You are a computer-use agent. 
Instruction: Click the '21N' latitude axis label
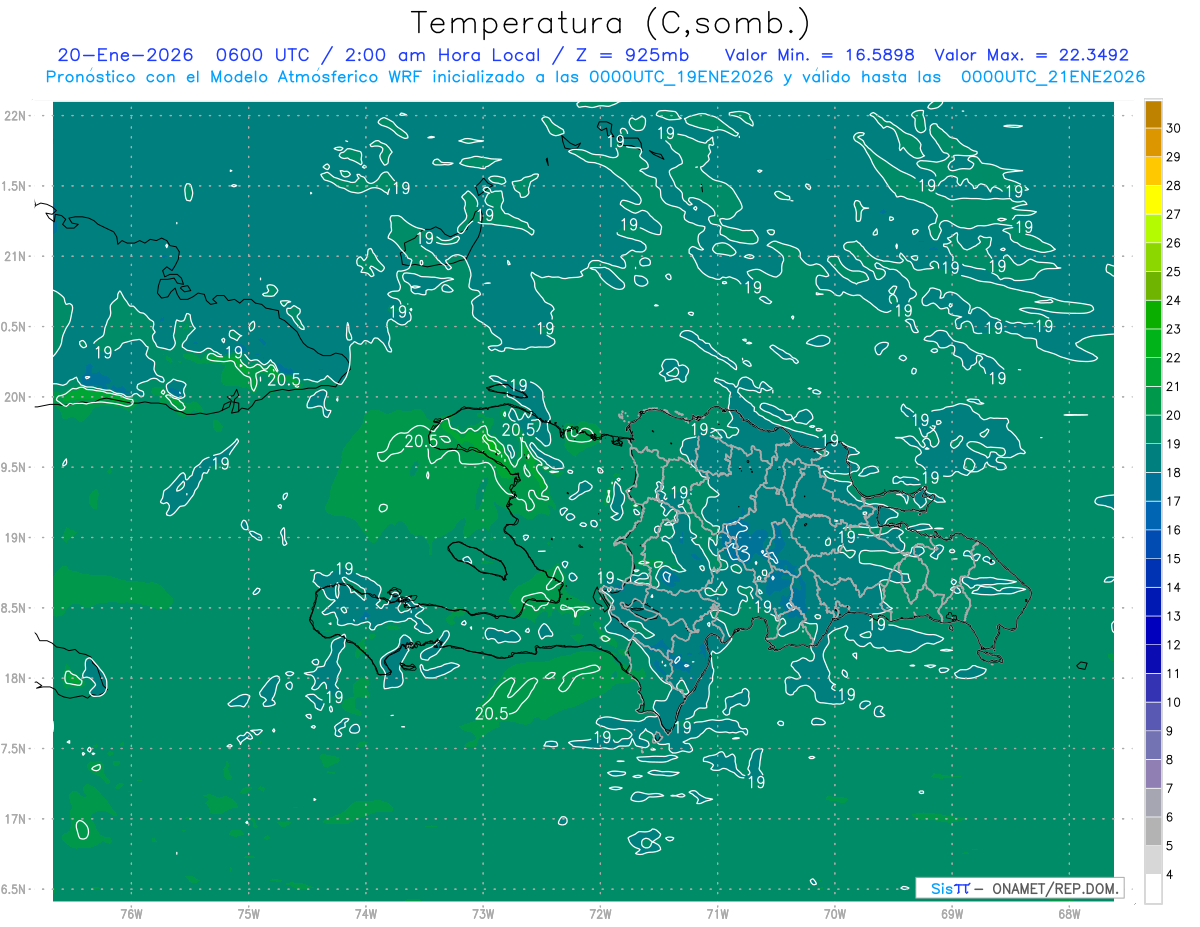[16, 256]
